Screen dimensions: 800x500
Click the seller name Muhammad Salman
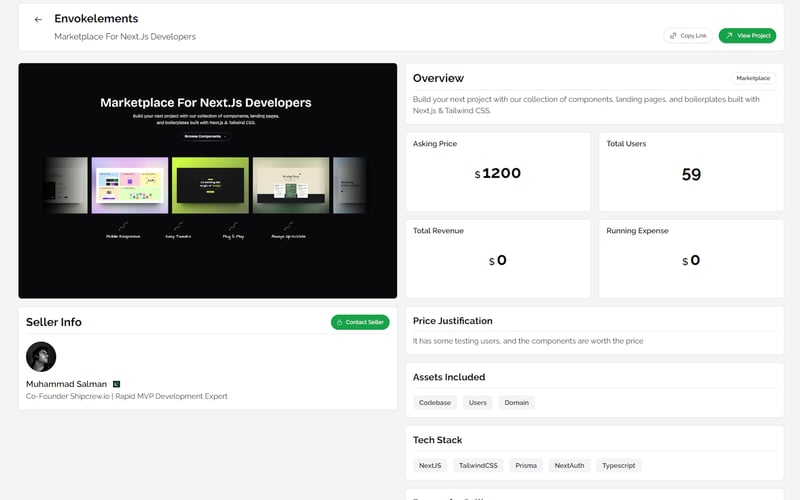(x=66, y=384)
